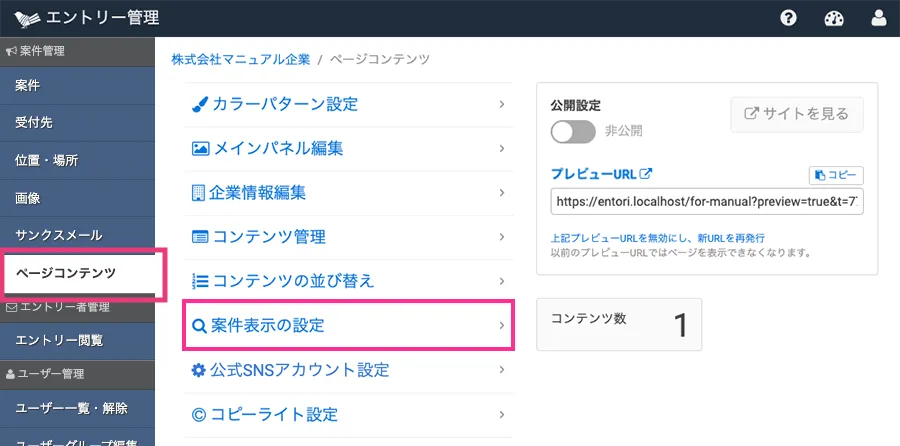Expand the コンテンツの並び替え row chevron

[x=501, y=281]
